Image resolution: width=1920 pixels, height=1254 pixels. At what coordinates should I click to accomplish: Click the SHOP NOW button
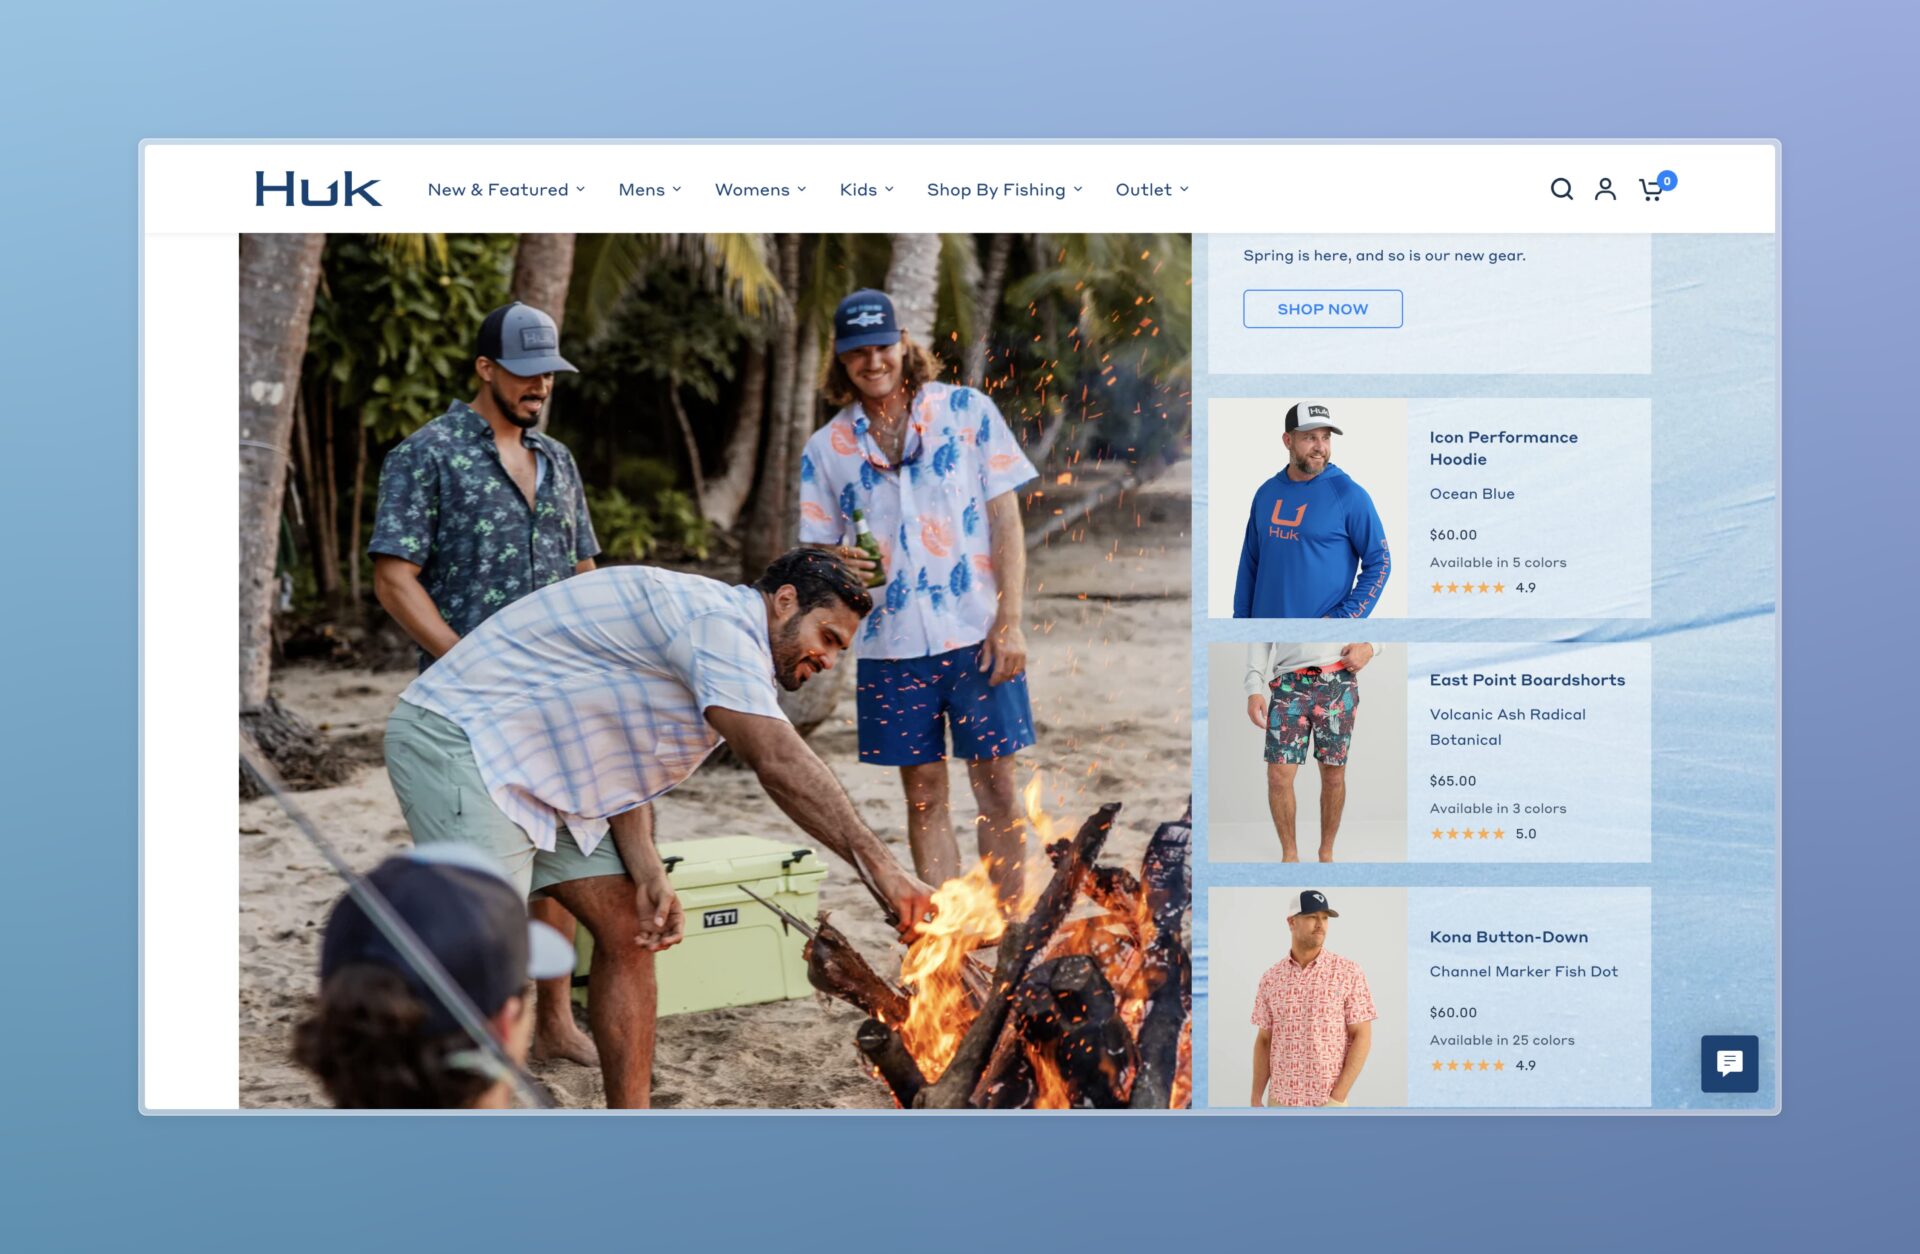(1322, 309)
